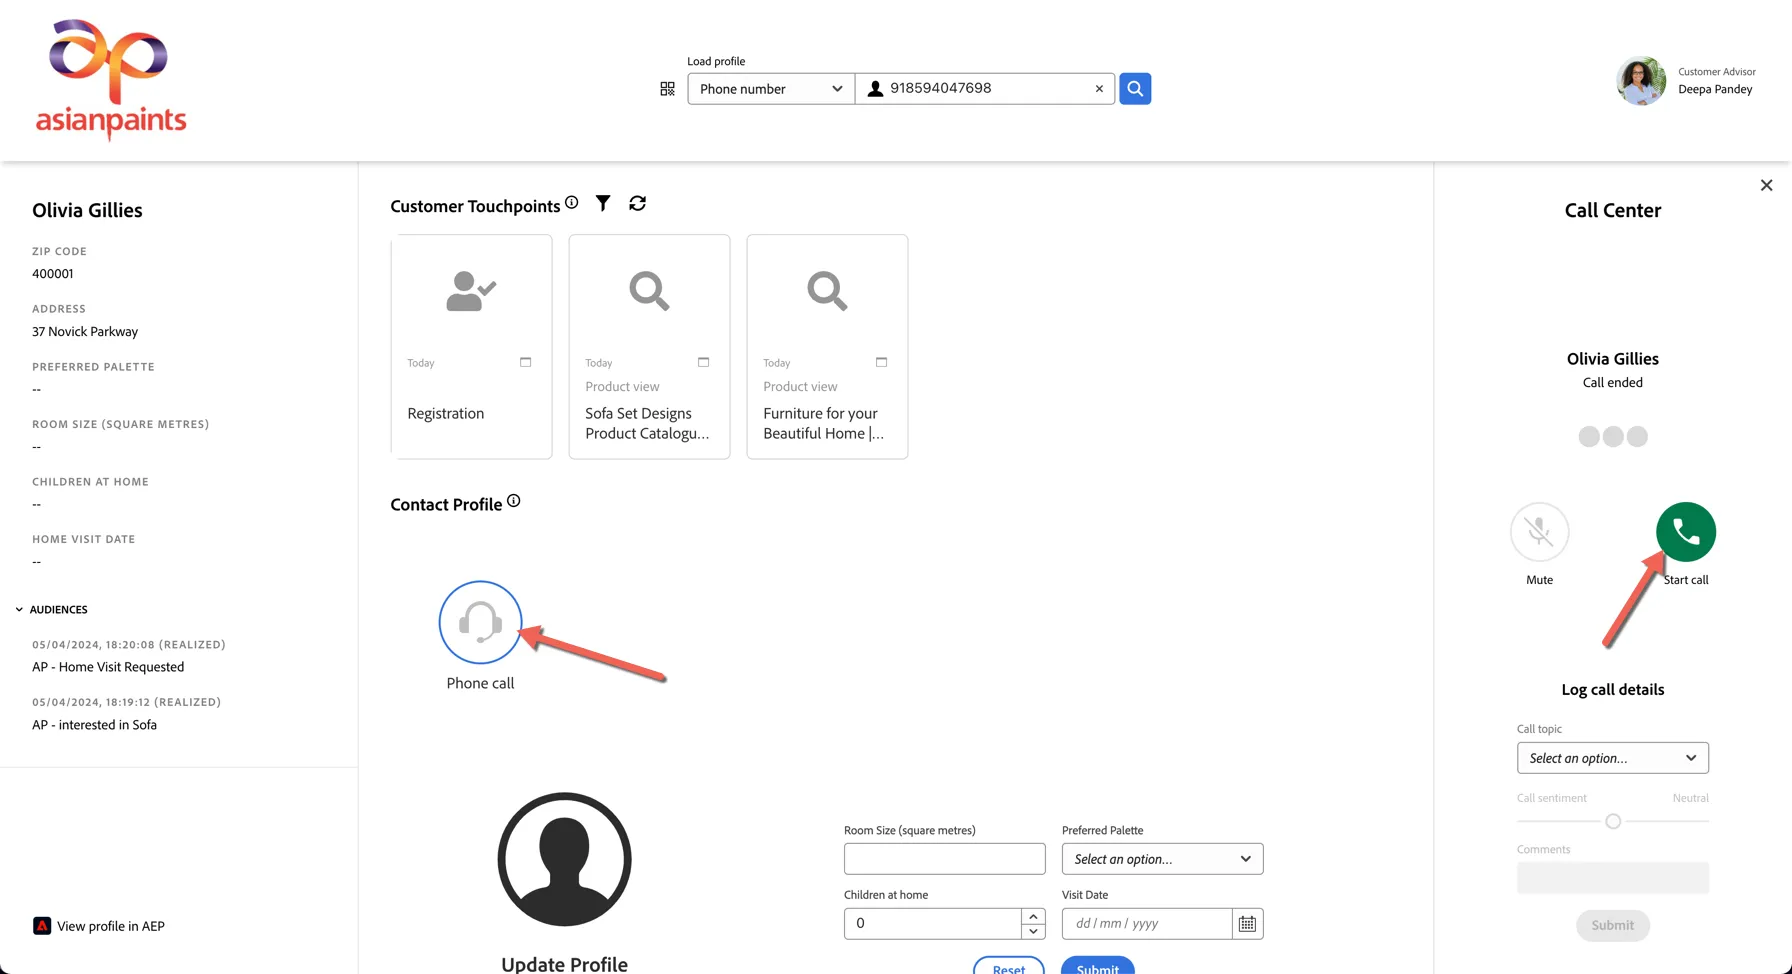The image size is (1792, 974).
Task: Open the Preferred Palette dropdown
Action: click(1162, 859)
